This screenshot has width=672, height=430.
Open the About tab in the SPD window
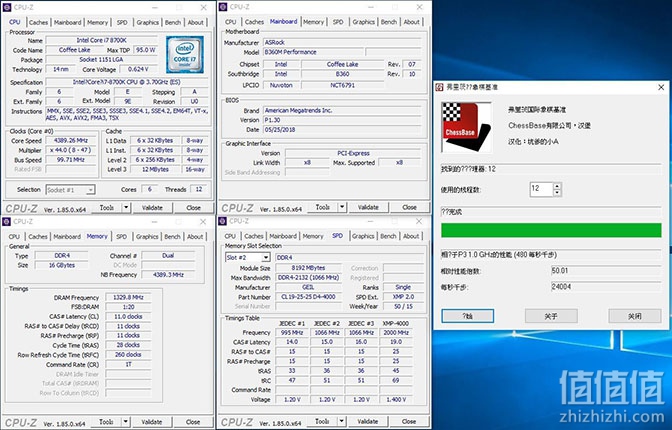pos(411,236)
